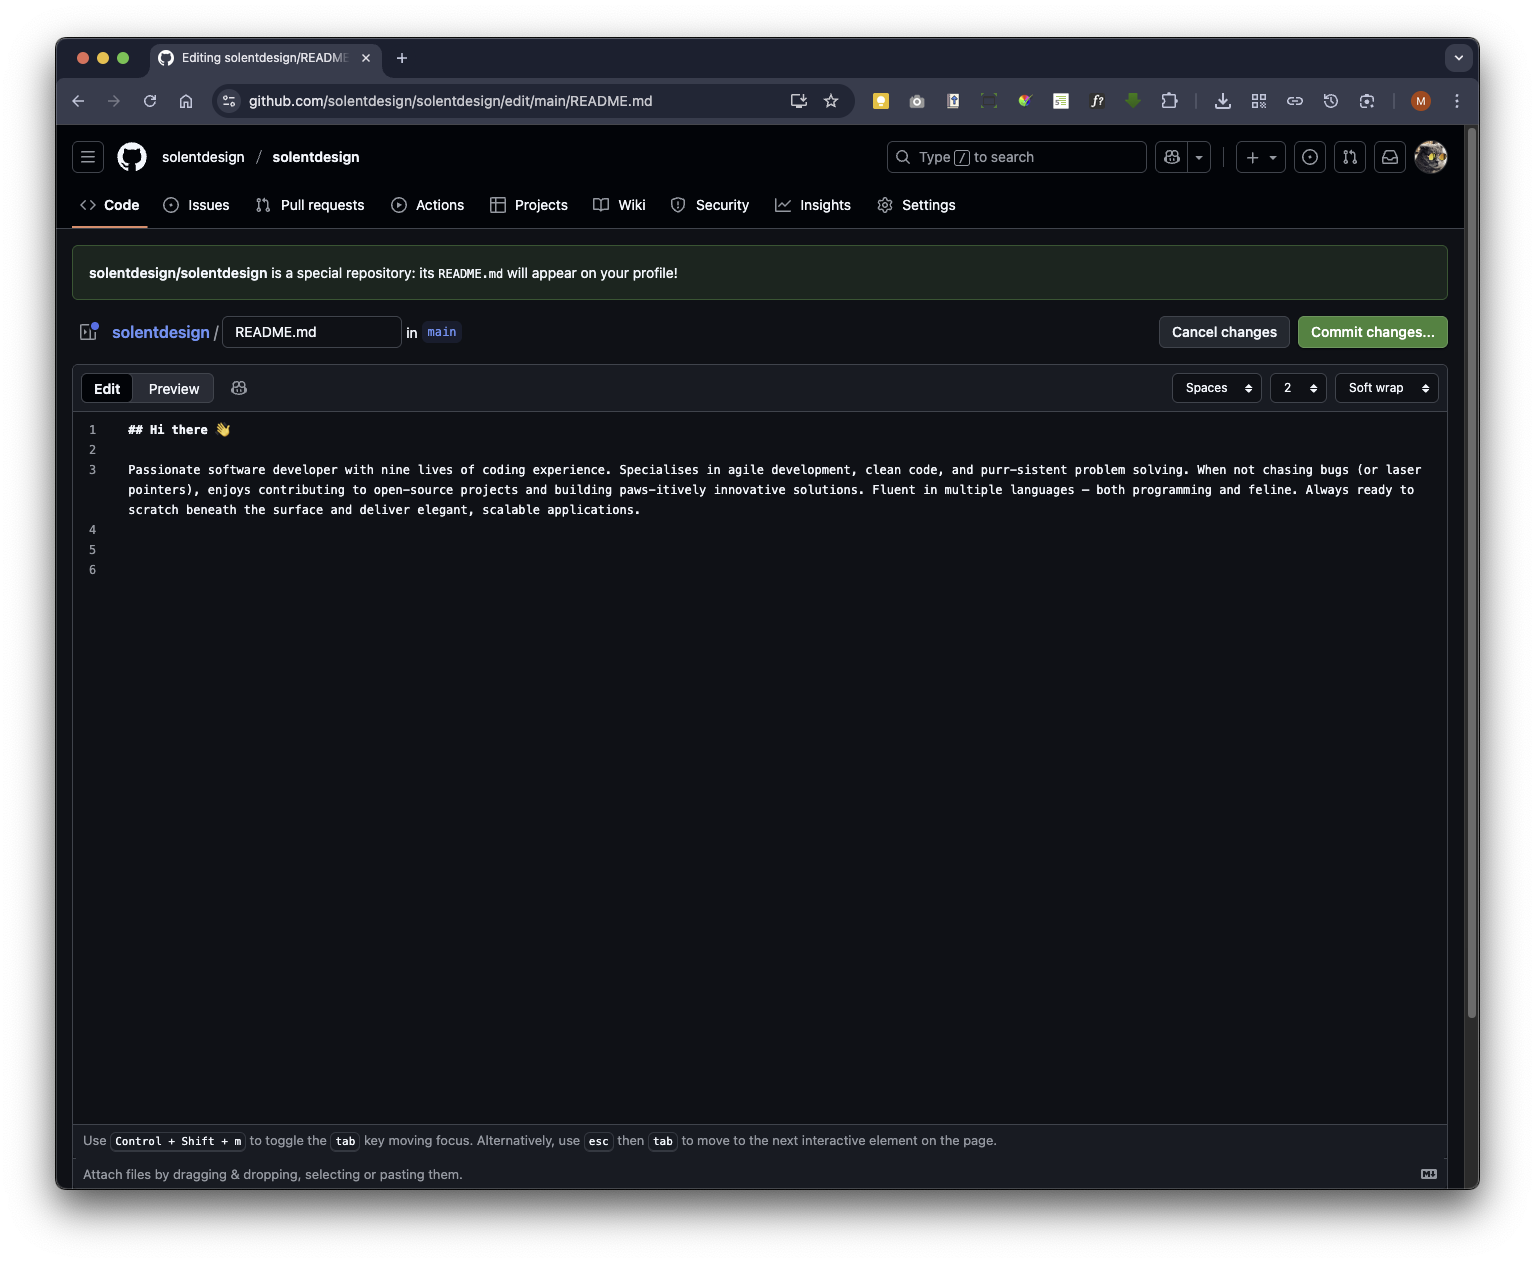Click the README.md filename input field
The image size is (1535, 1263).
311,332
